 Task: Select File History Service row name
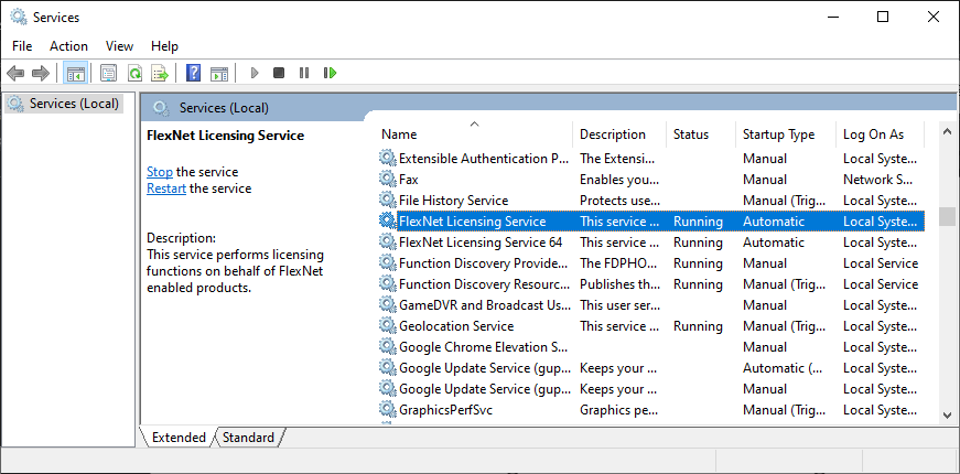tap(454, 200)
